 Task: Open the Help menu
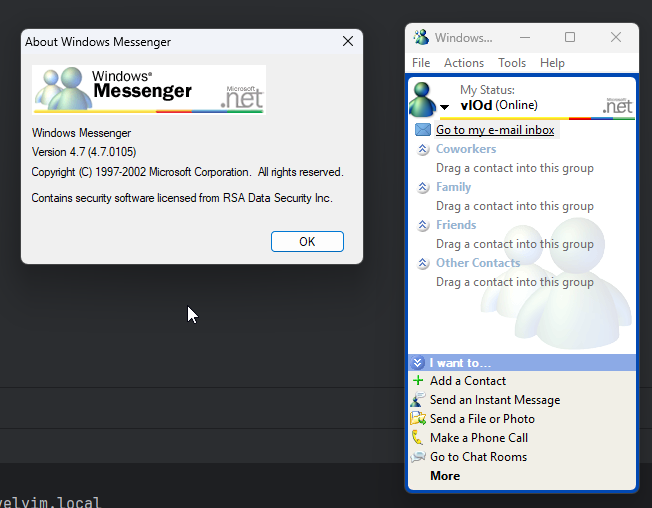[x=552, y=63]
